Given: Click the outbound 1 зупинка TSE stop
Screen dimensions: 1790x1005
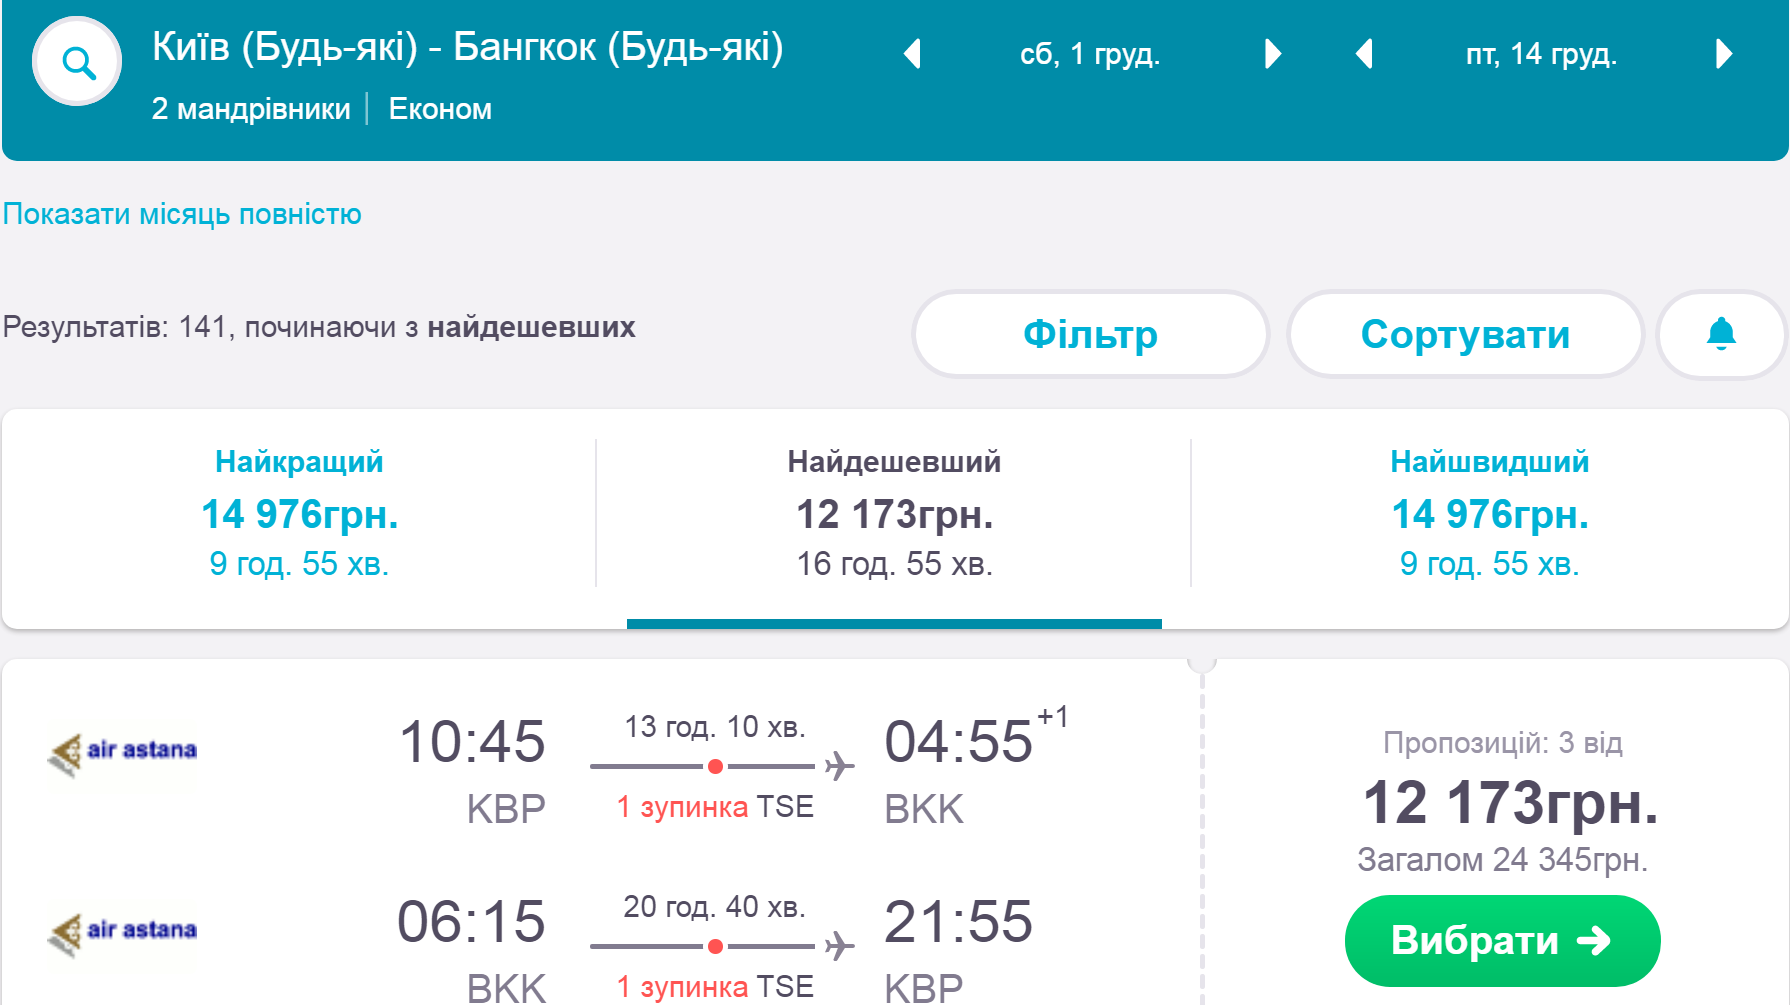Looking at the screenshot, I should point(715,807).
